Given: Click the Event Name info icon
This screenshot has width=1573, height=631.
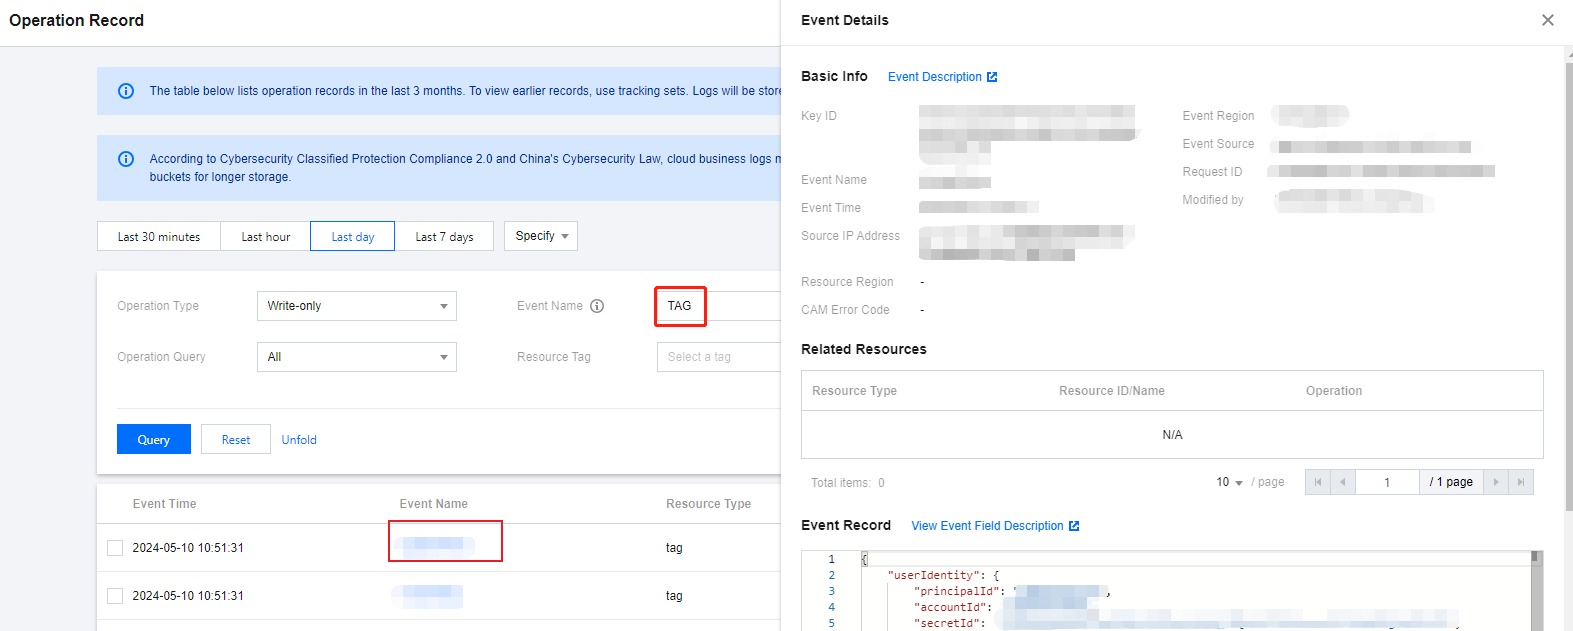Looking at the screenshot, I should coord(597,306).
